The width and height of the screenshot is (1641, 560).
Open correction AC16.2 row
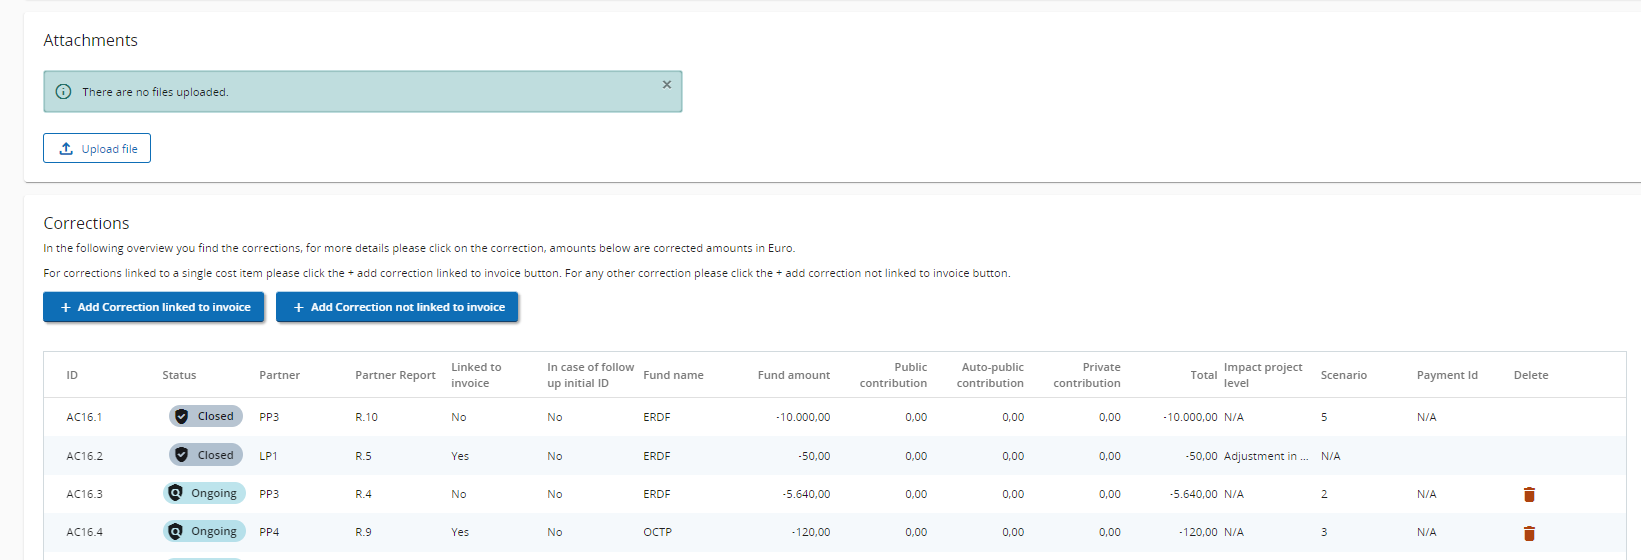click(x=84, y=456)
